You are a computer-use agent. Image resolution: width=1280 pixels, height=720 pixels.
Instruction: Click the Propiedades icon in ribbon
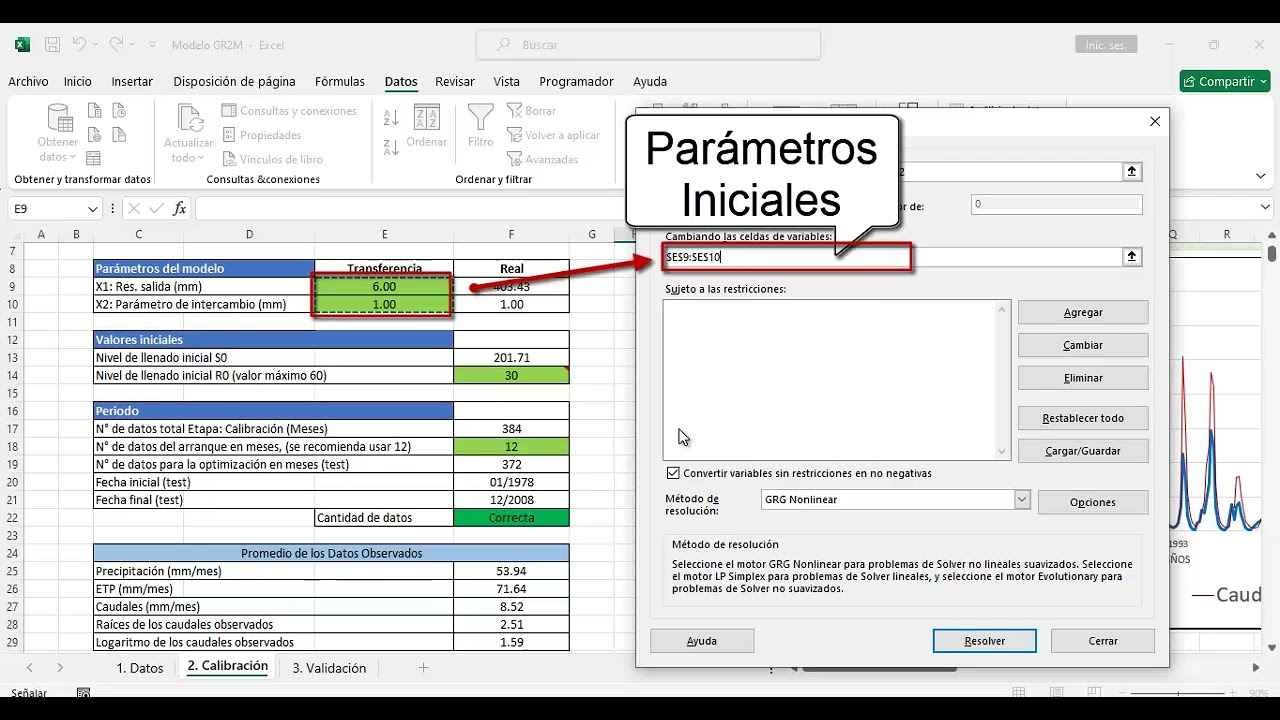(x=229, y=135)
